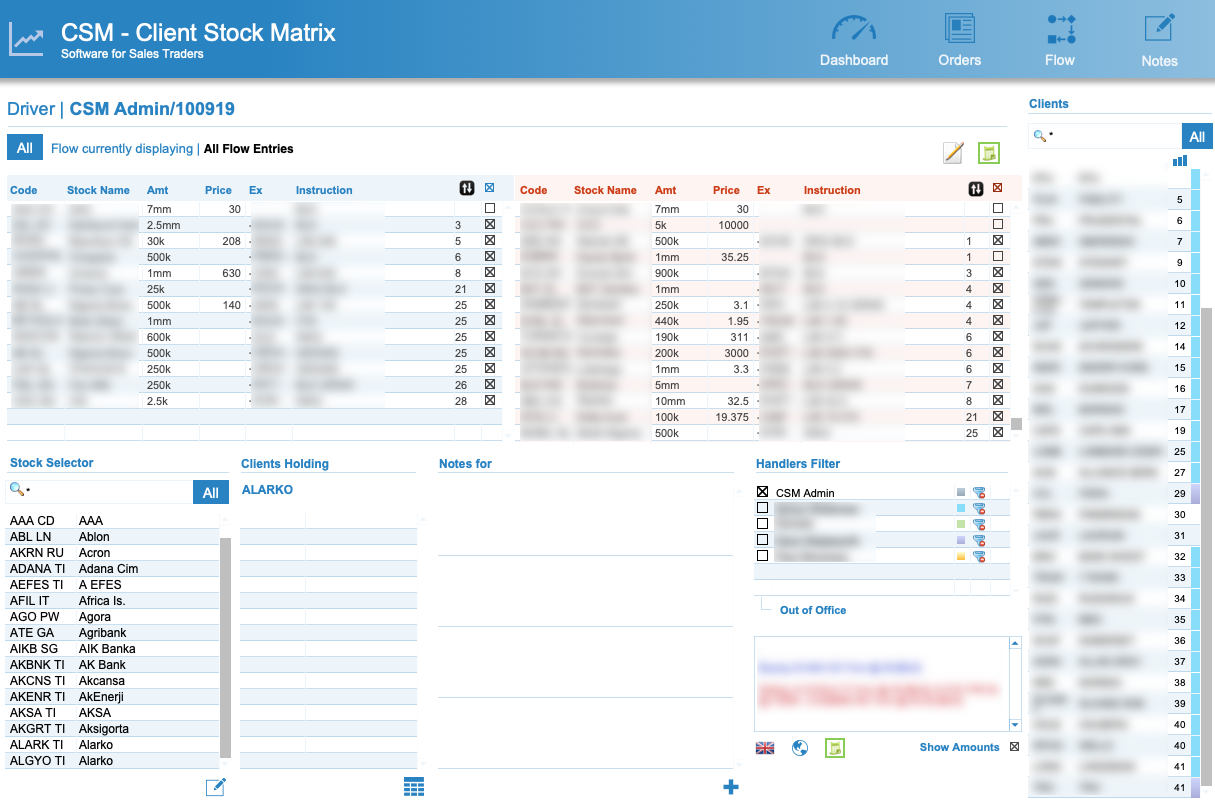Image resolution: width=1215 pixels, height=806 pixels.
Task: Check the box on the 1mm 35.25 row
Action: pos(998,257)
